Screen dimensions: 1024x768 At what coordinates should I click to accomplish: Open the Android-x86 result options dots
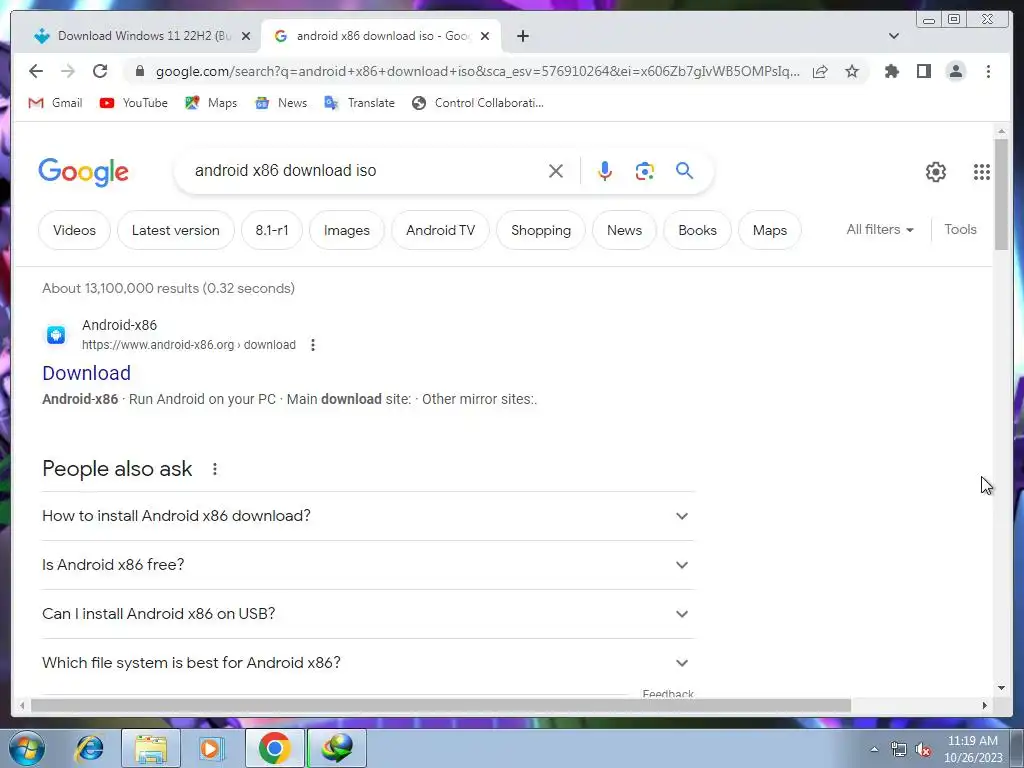313,345
